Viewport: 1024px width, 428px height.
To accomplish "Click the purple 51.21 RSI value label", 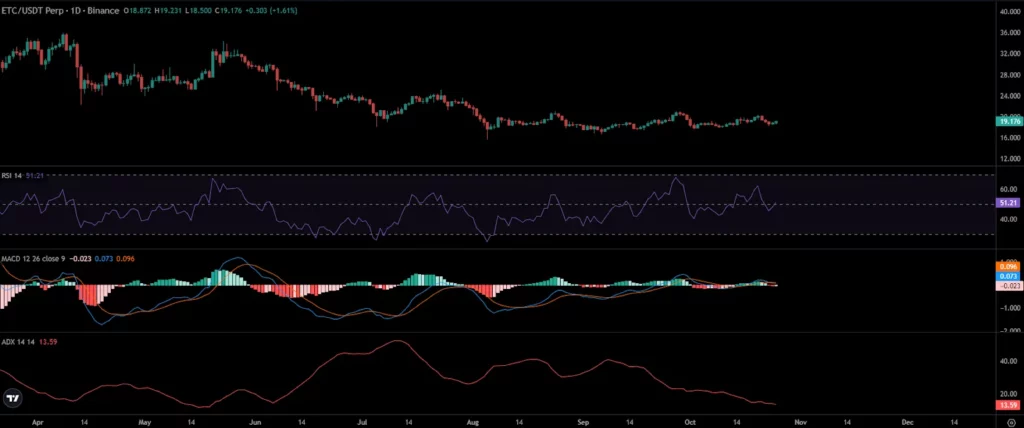I will (x=1009, y=203).
